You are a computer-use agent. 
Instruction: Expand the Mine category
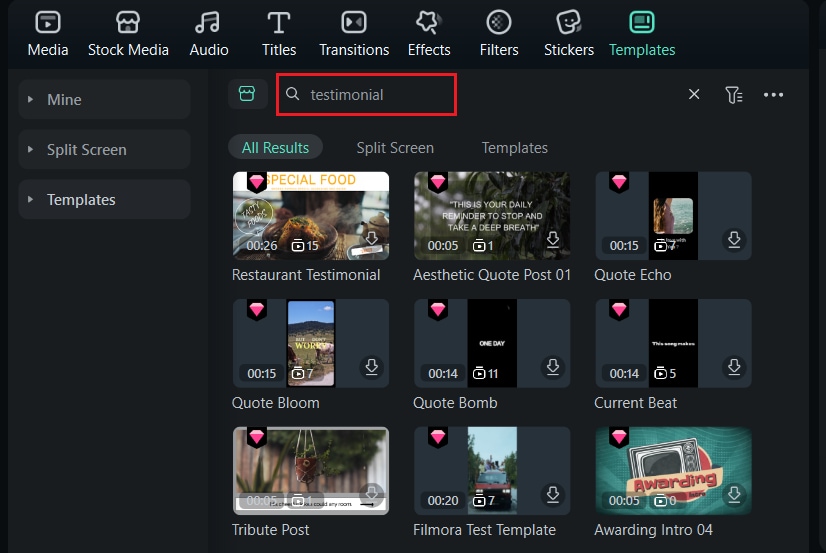pyautogui.click(x=104, y=99)
